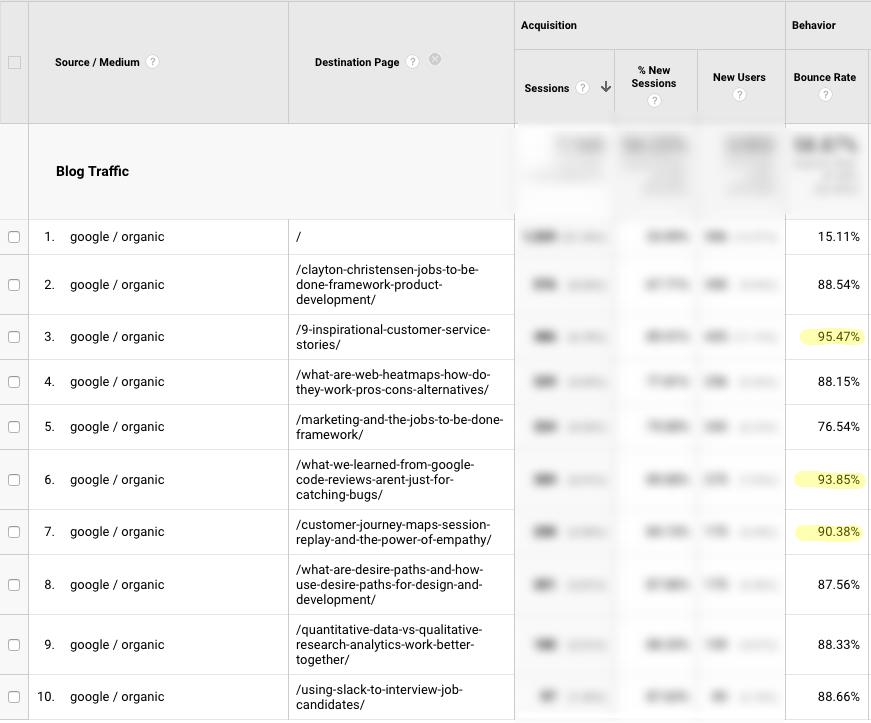Check the box for row 3
The image size is (871, 723).
(x=14, y=337)
